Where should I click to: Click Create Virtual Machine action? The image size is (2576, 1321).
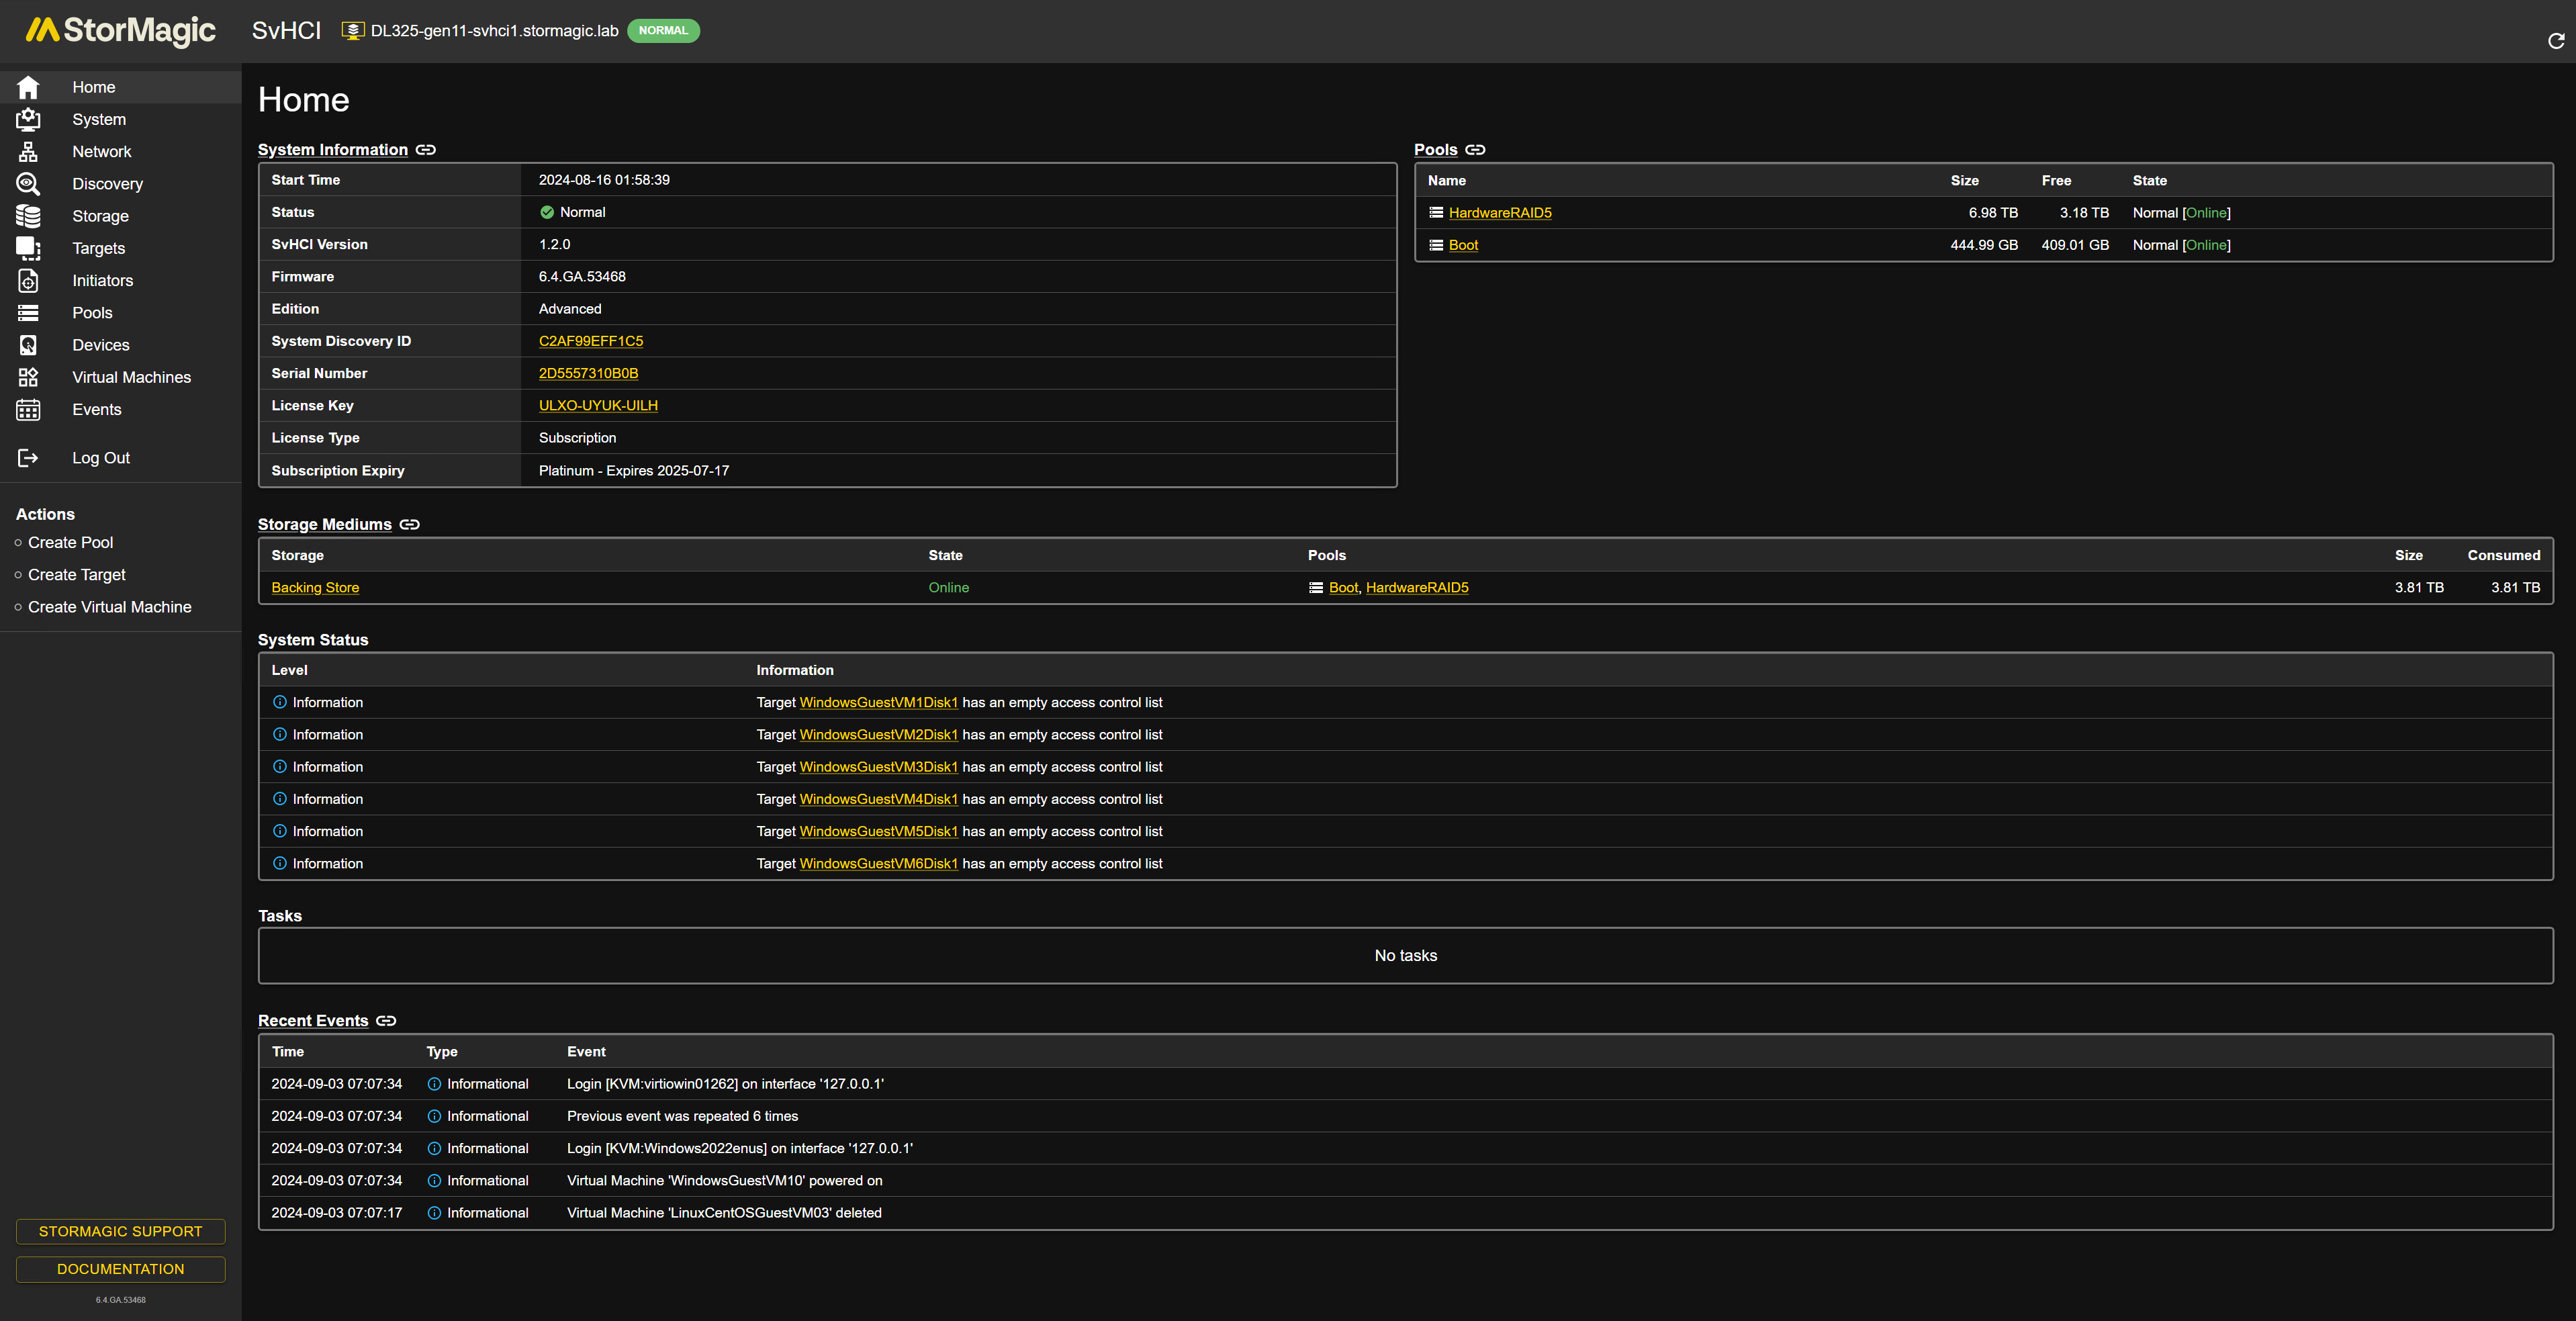tap(109, 607)
